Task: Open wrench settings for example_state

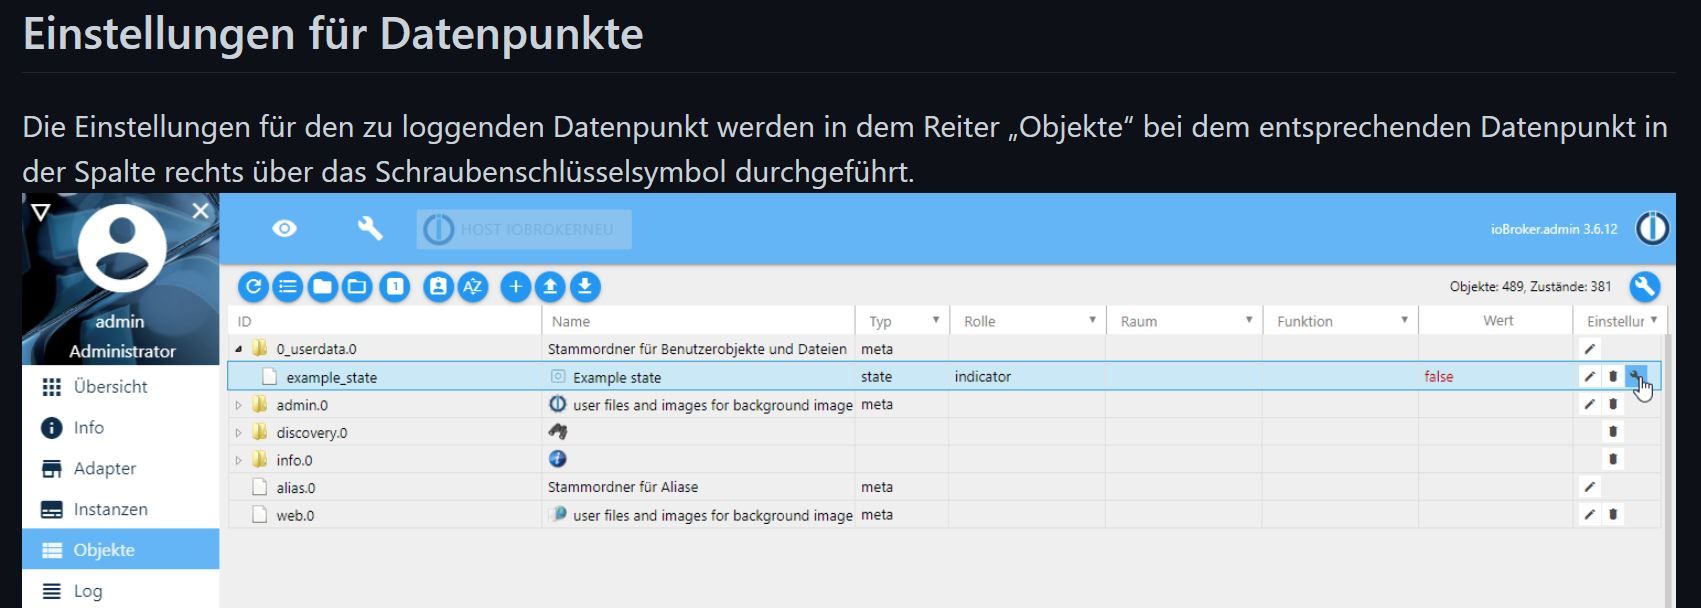Action: click(1636, 377)
